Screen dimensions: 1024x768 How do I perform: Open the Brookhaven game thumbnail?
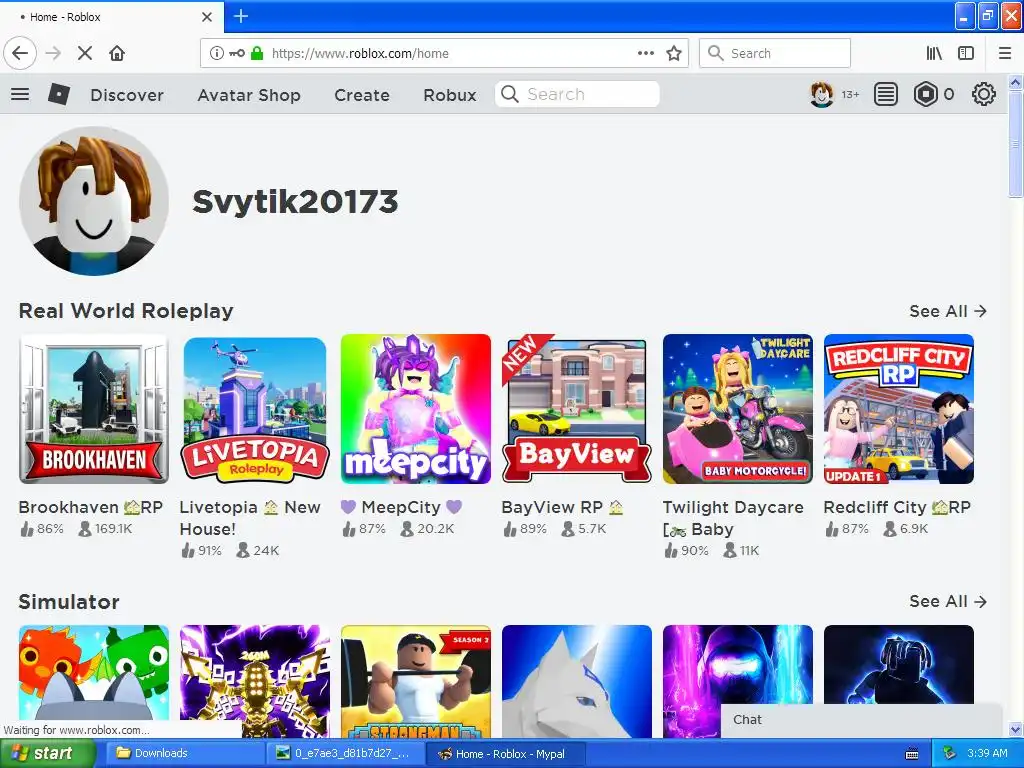(x=94, y=409)
